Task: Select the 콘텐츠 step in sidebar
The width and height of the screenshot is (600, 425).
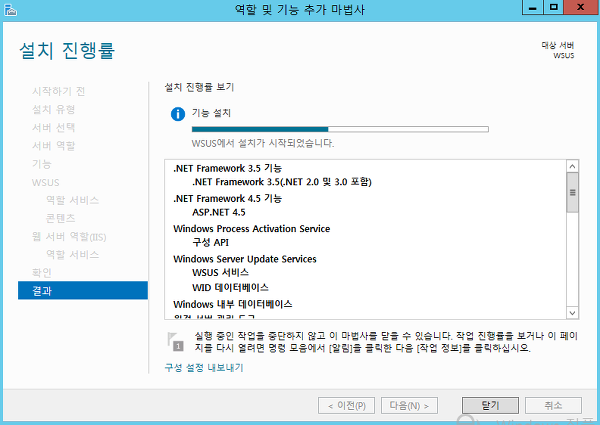Action: coord(60,218)
